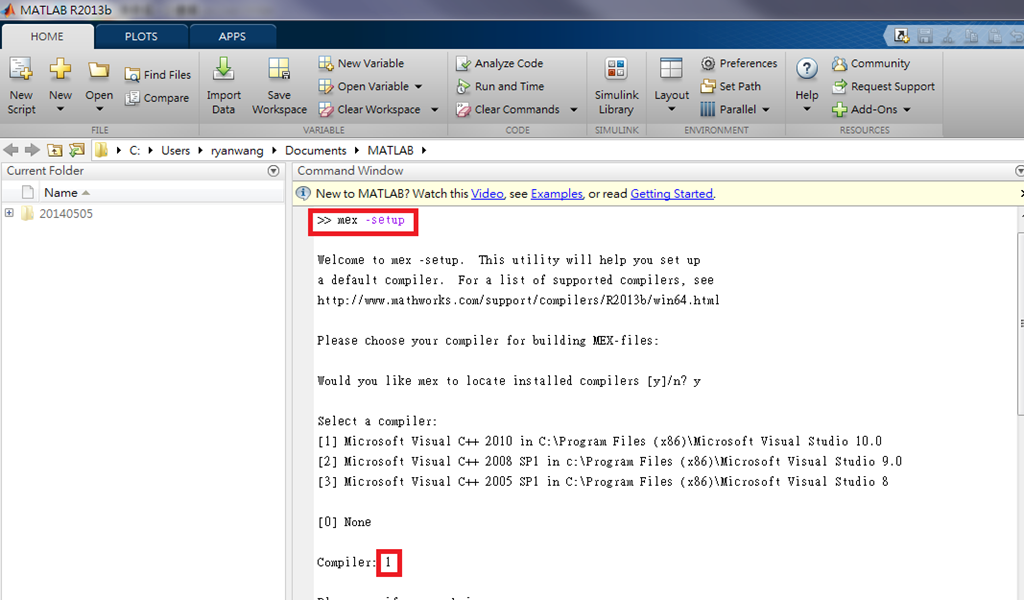Open the Preferences gear
This screenshot has height=600, width=1024.
coord(708,63)
